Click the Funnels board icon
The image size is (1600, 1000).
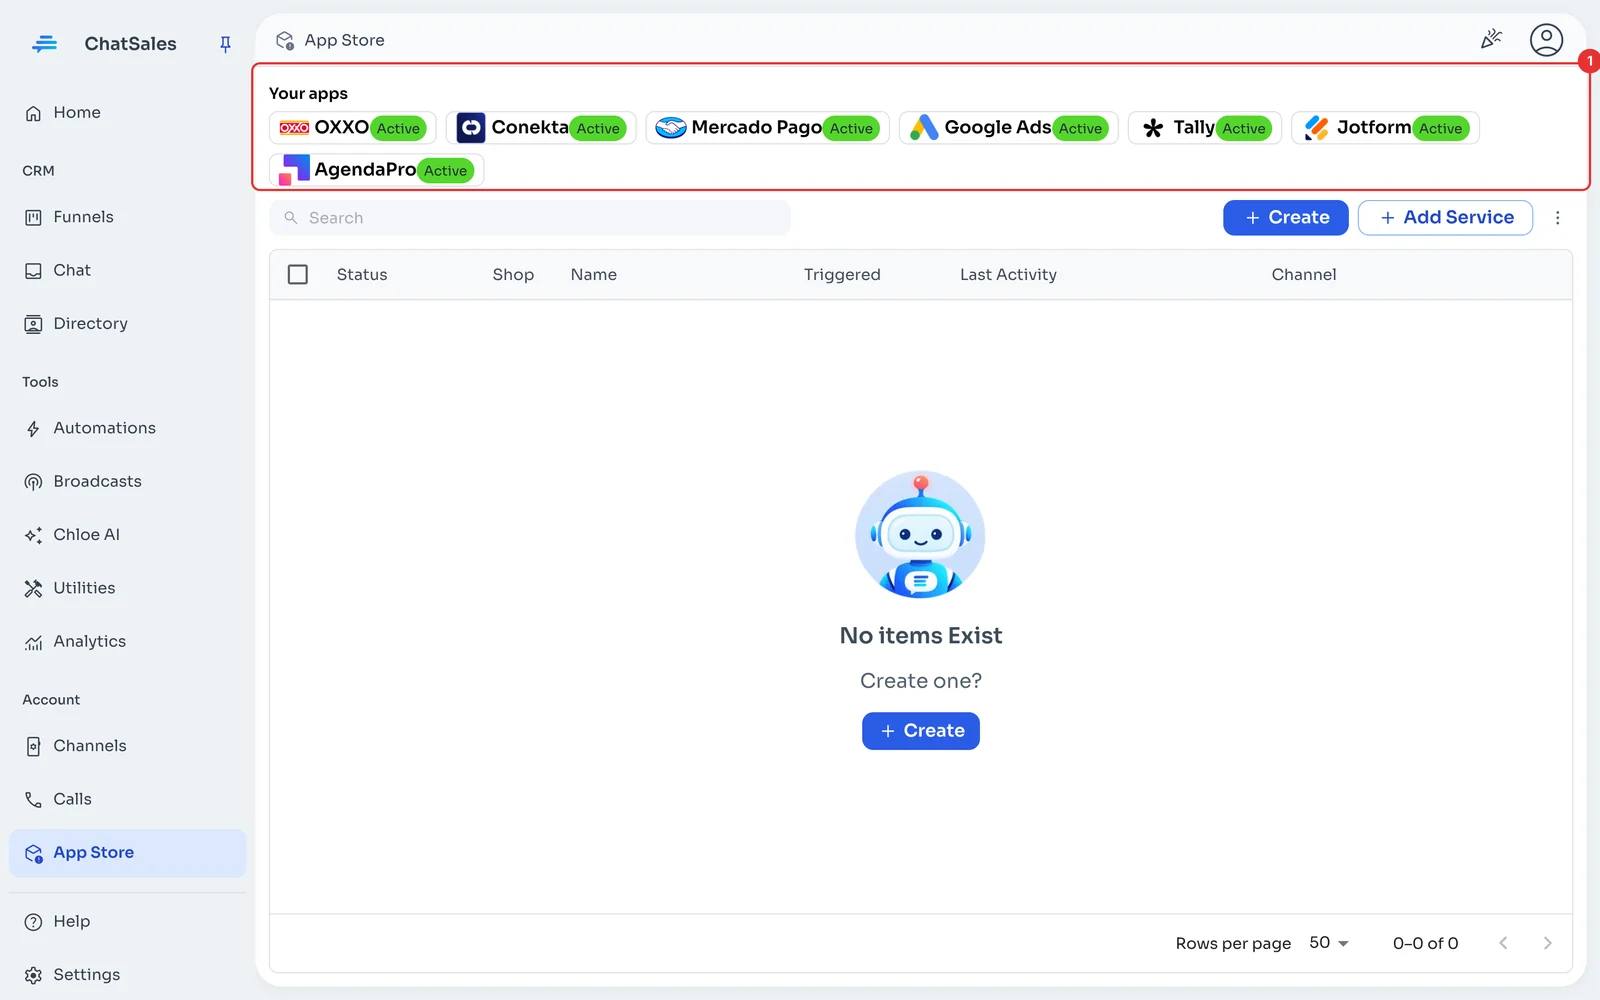tap(33, 217)
